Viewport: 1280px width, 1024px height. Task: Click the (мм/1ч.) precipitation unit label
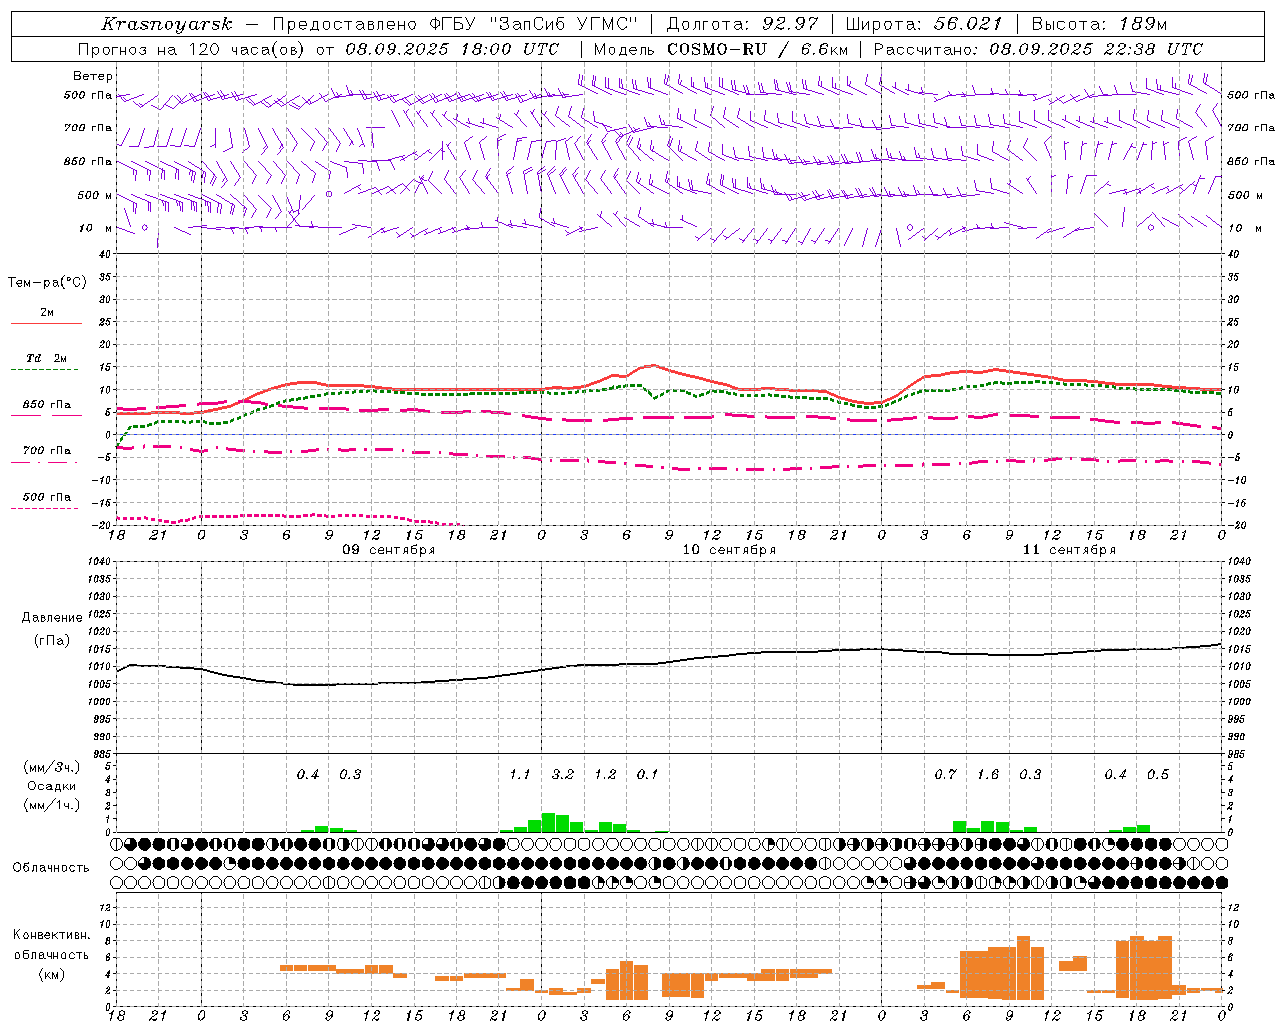52,805
